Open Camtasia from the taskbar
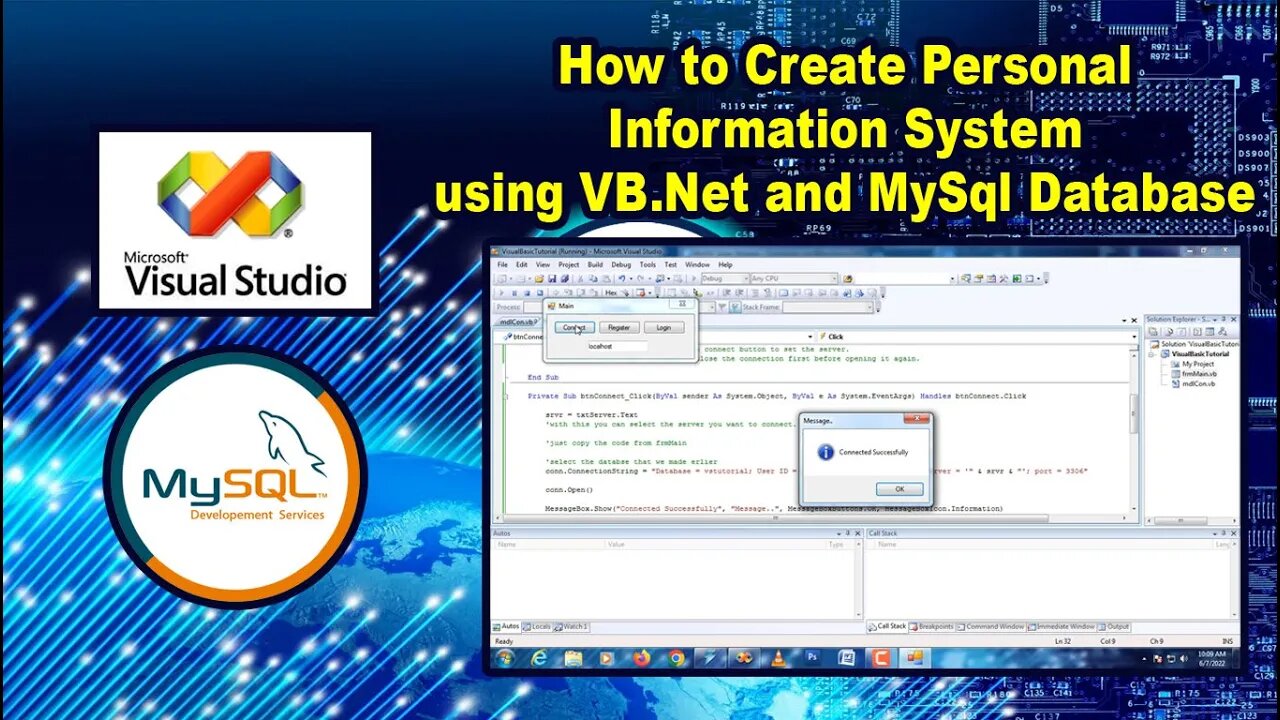 pyautogui.click(x=881, y=658)
